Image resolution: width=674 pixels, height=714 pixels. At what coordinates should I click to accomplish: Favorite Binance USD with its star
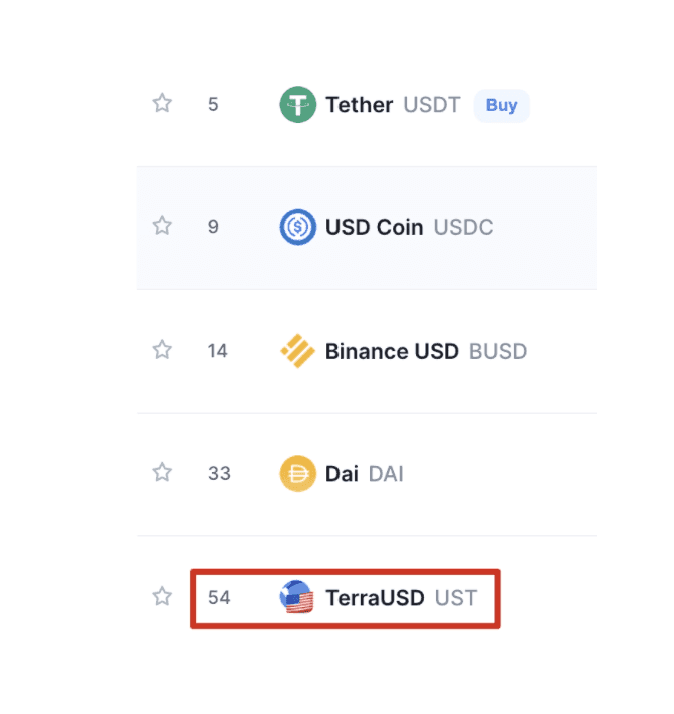162,350
